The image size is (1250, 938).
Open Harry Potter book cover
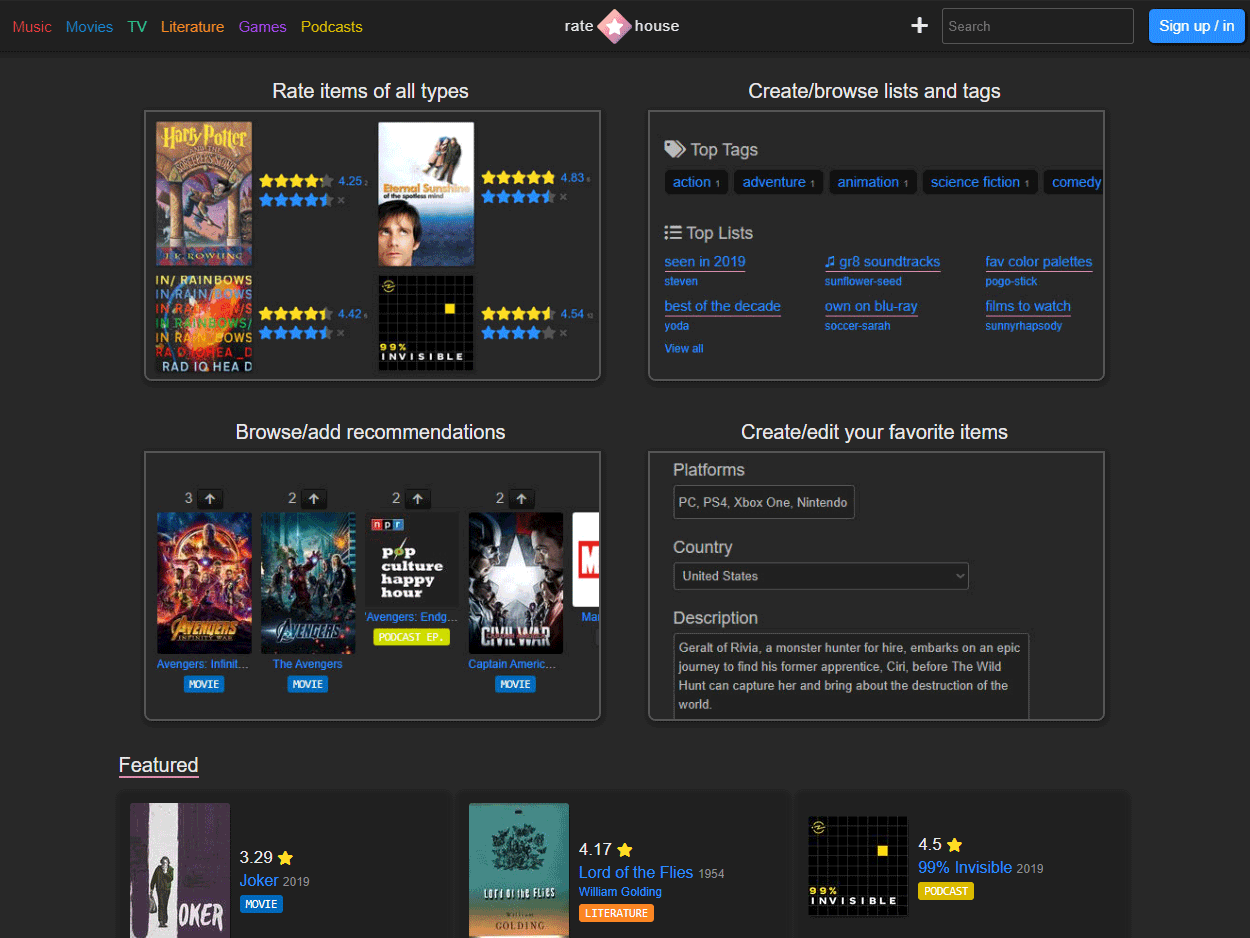click(x=204, y=194)
